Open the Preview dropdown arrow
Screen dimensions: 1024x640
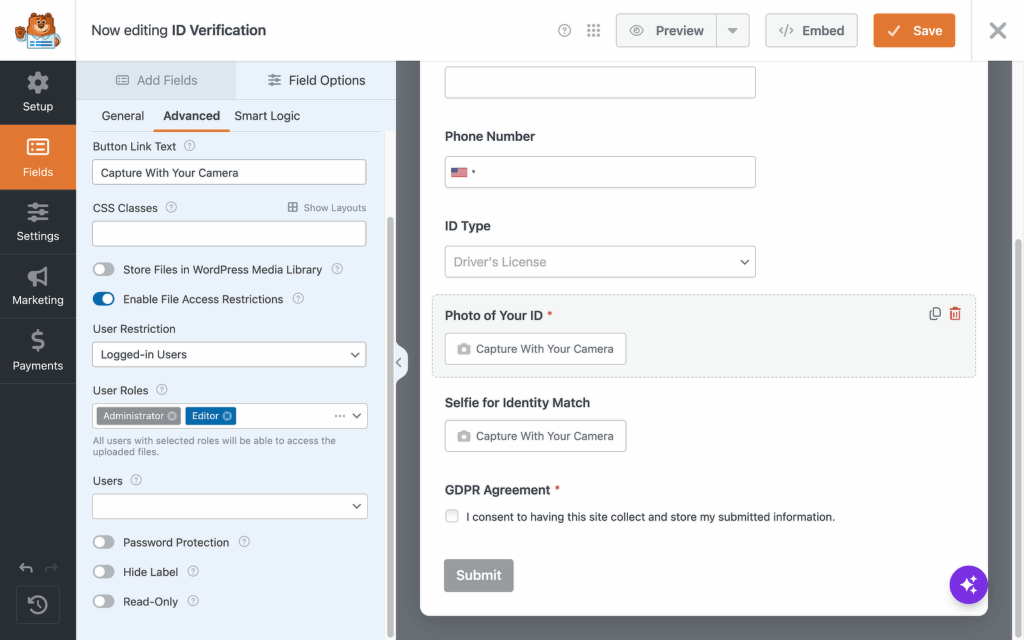pyautogui.click(x=733, y=31)
